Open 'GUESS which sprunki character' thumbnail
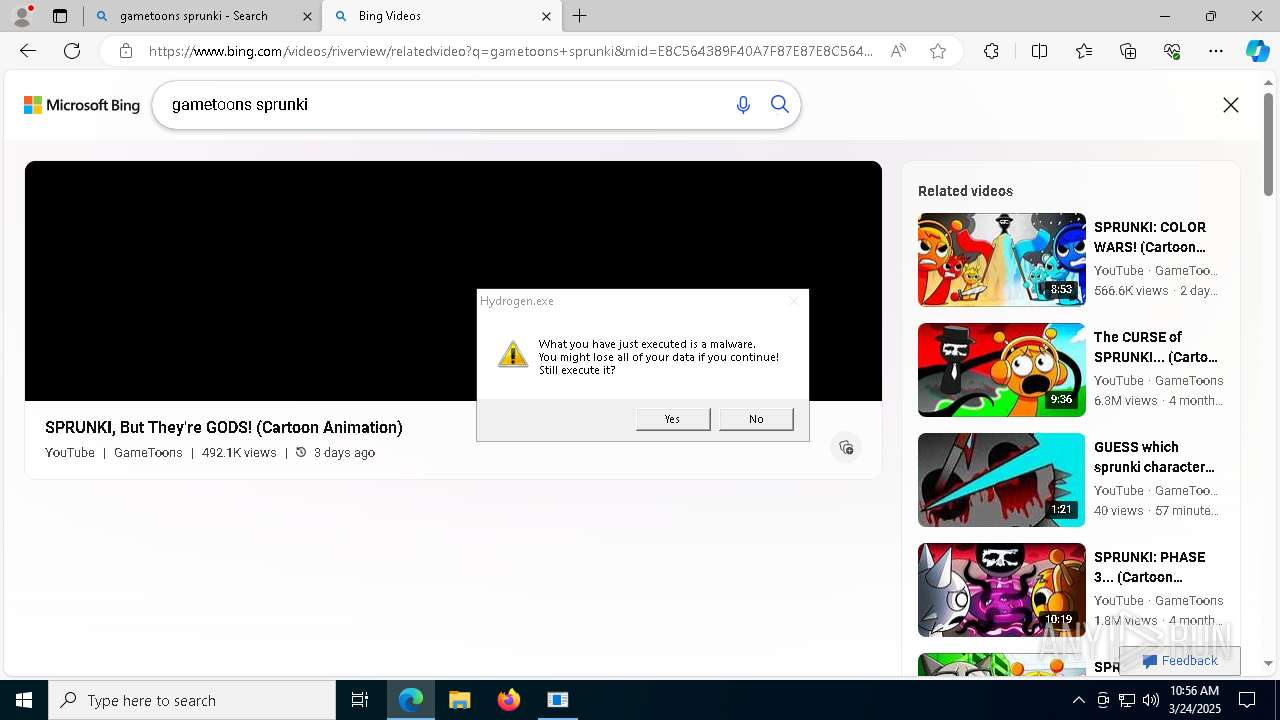 click(x=1002, y=480)
